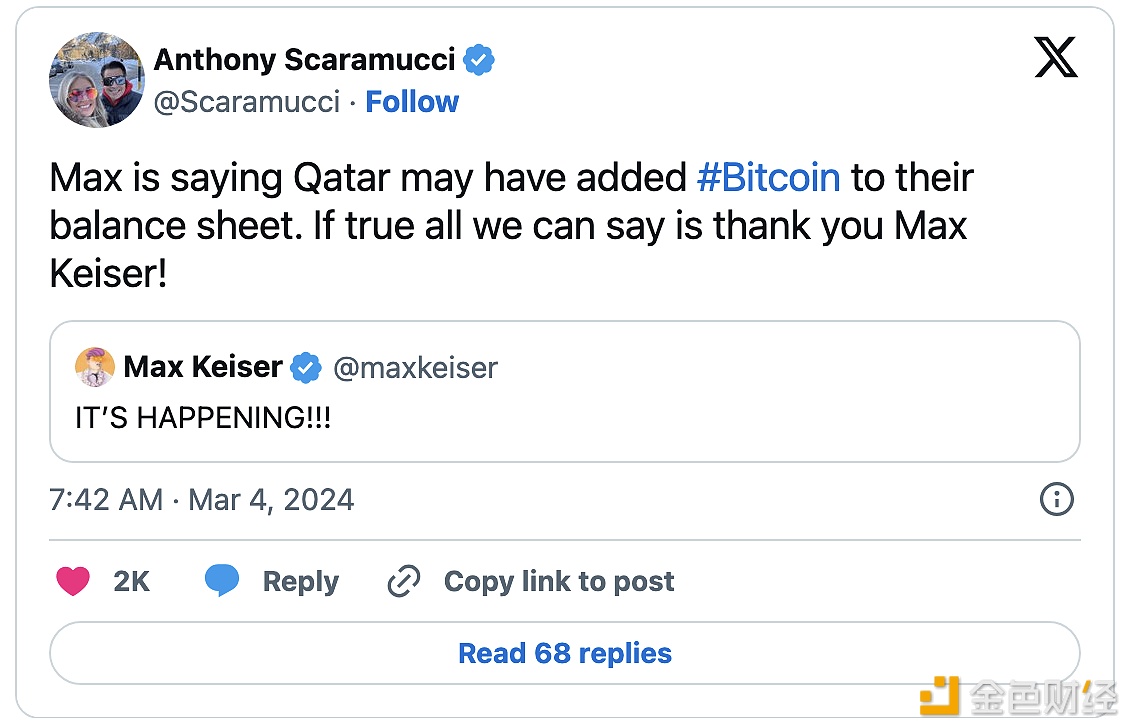Image resolution: width=1130 pixels, height=728 pixels.
Task: Click the chain link copy icon
Action: click(403, 581)
